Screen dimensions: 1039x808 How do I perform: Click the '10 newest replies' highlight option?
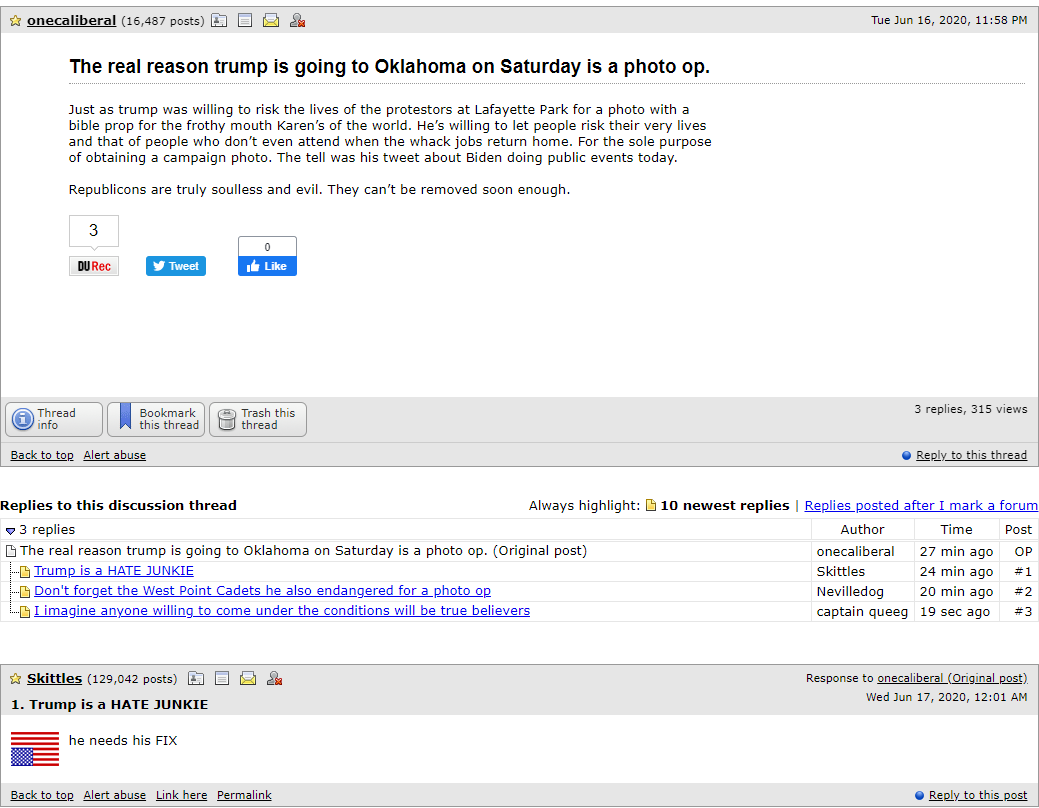(x=724, y=505)
